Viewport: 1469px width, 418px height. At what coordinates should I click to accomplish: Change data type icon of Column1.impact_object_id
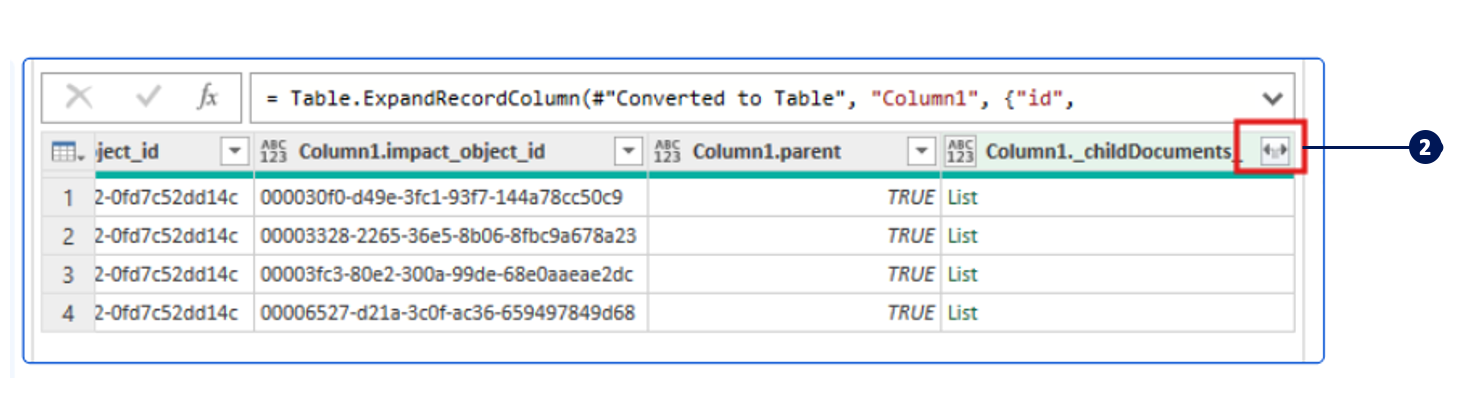click(272, 152)
